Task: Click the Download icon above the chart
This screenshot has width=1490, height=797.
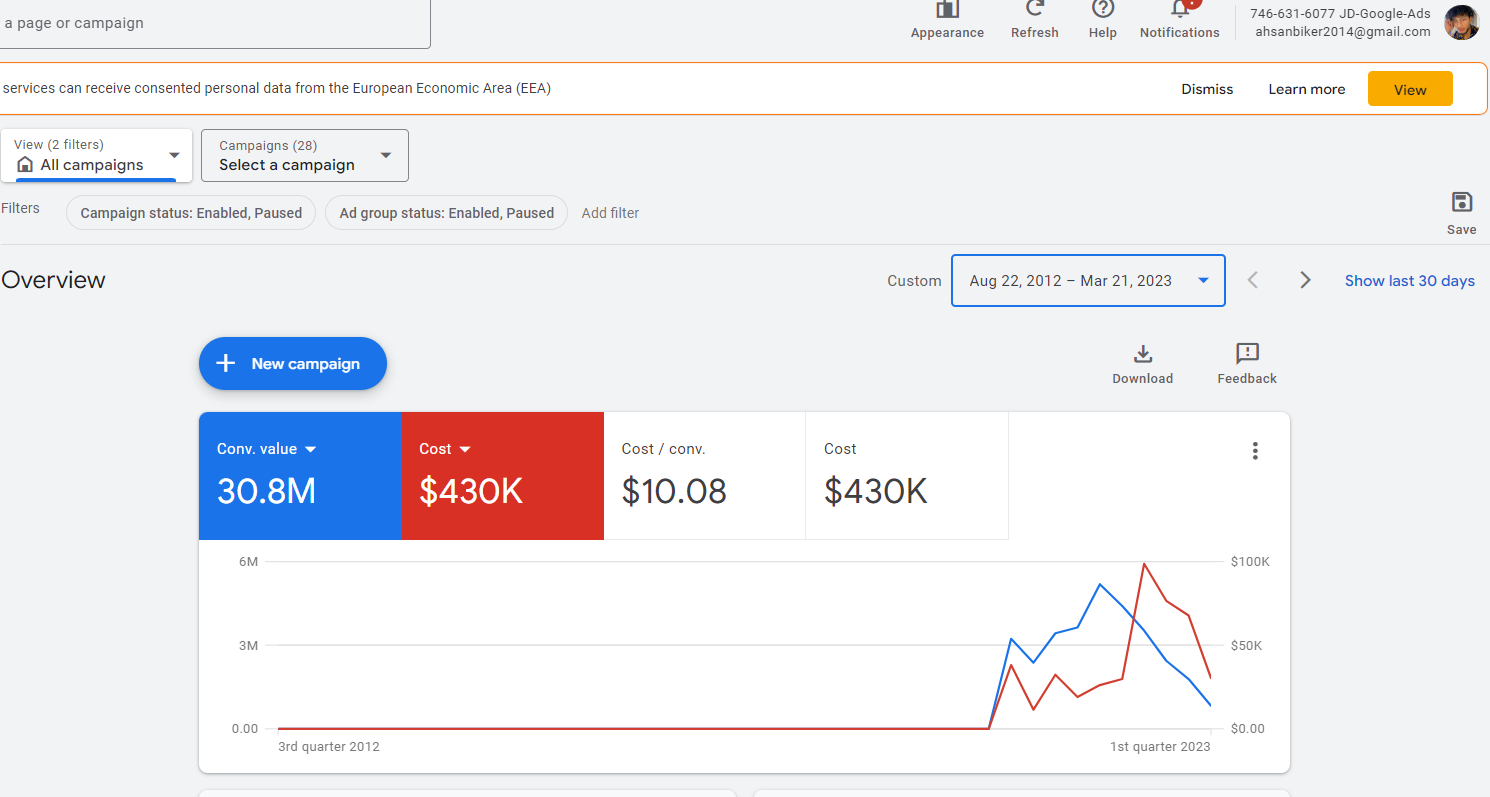Action: tap(1143, 354)
